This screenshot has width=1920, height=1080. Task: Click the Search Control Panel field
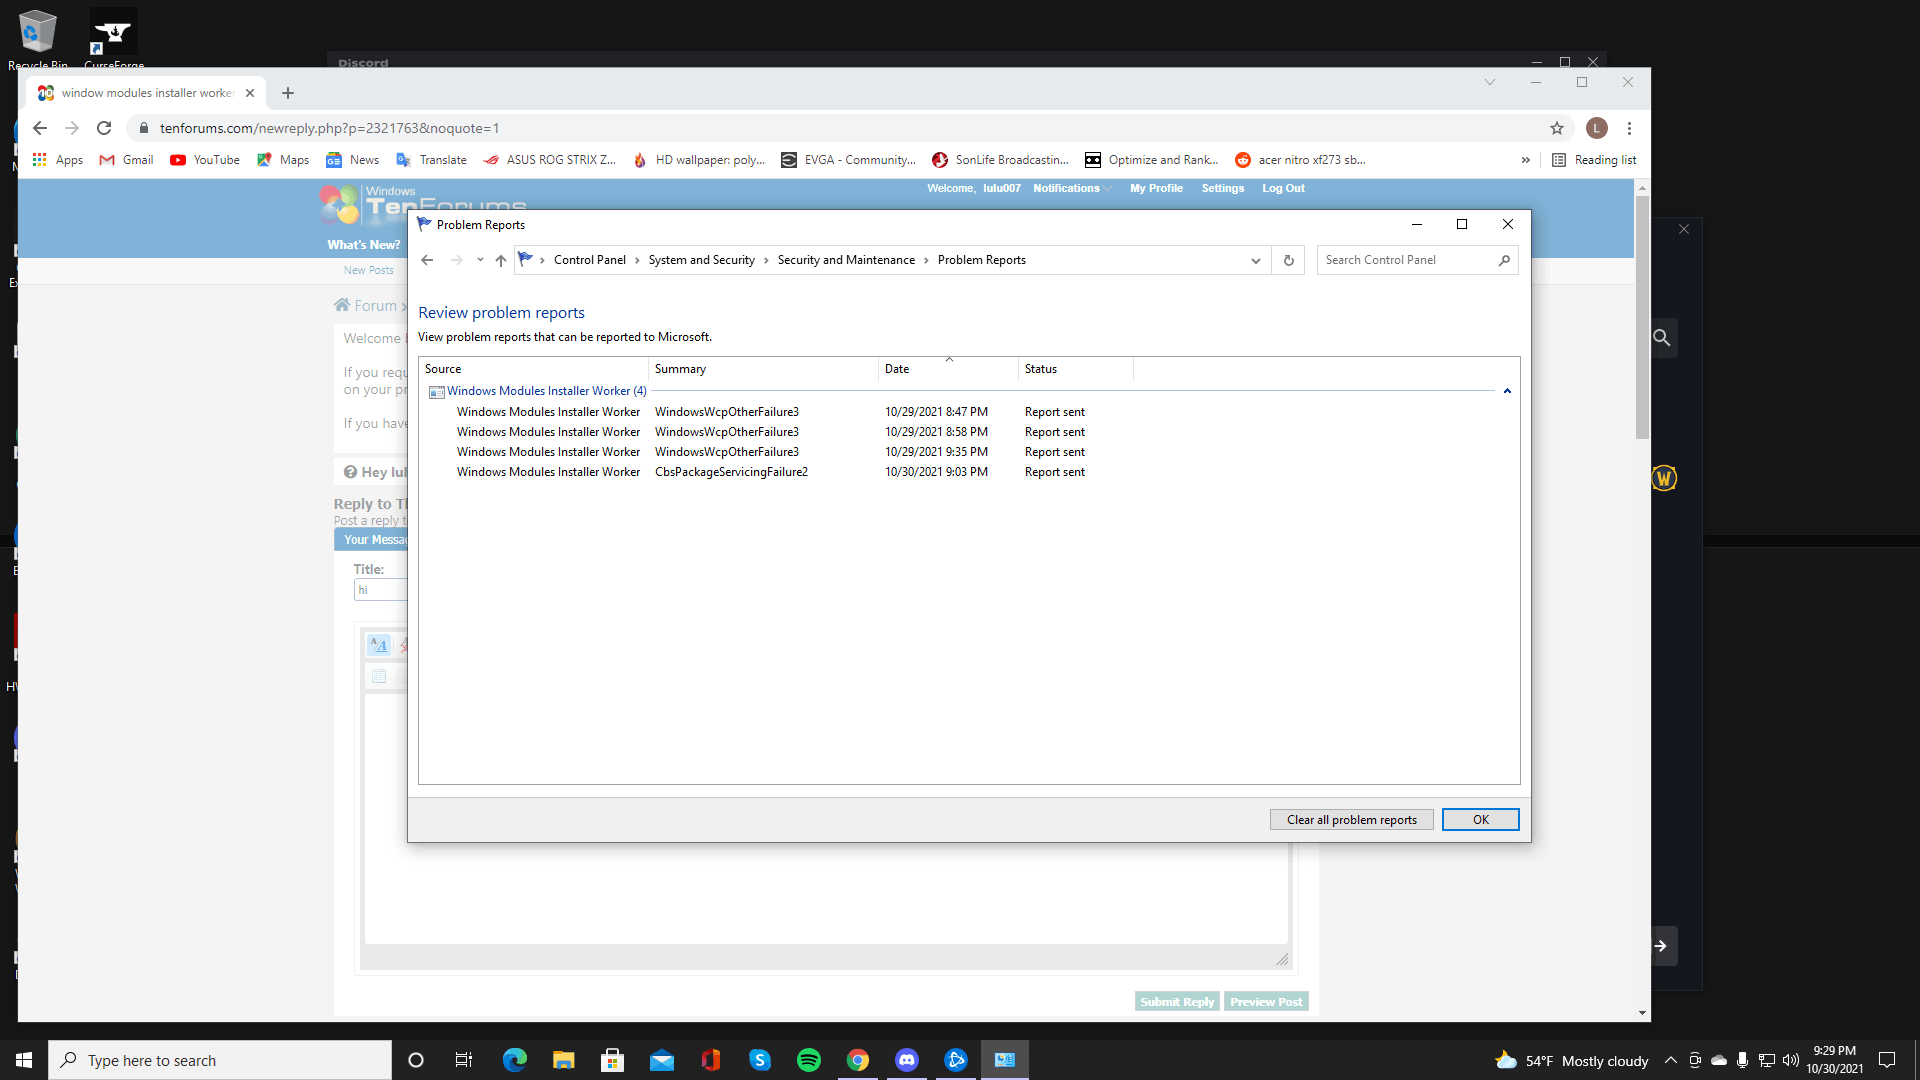pyautogui.click(x=1405, y=260)
